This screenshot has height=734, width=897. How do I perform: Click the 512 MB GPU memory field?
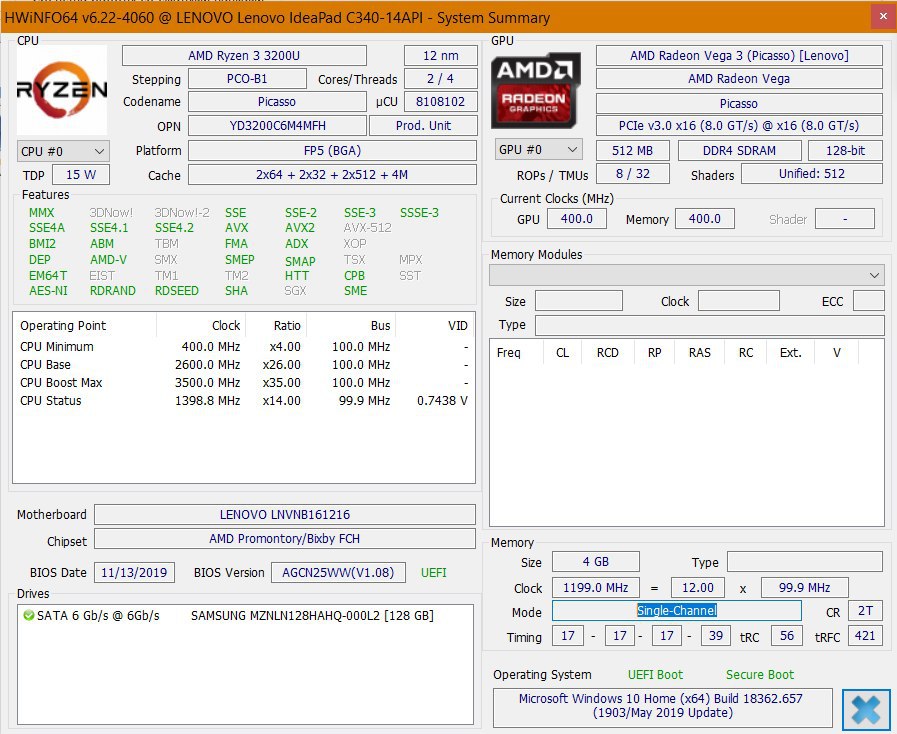(x=633, y=150)
